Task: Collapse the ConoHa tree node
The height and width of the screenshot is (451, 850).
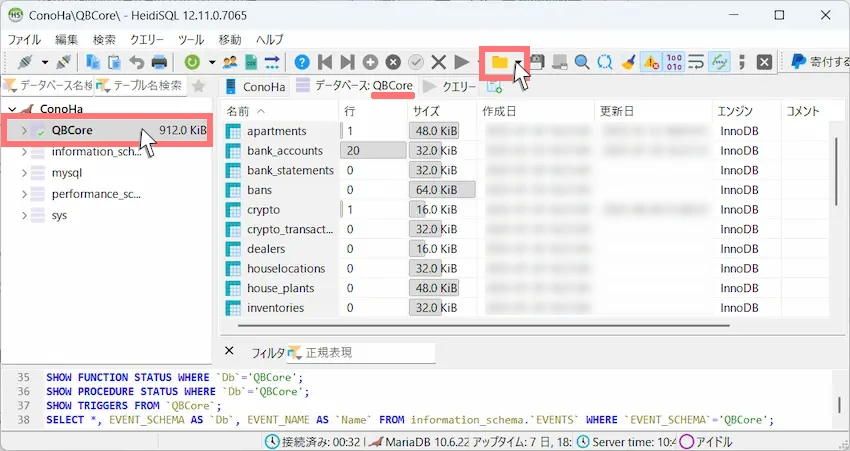Action: 12,109
